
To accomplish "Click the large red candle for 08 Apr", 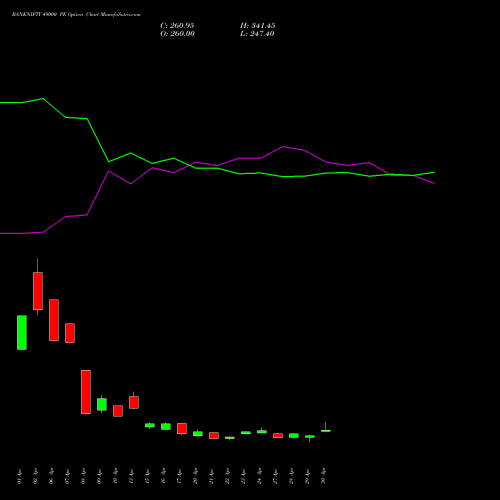I will (86, 392).
